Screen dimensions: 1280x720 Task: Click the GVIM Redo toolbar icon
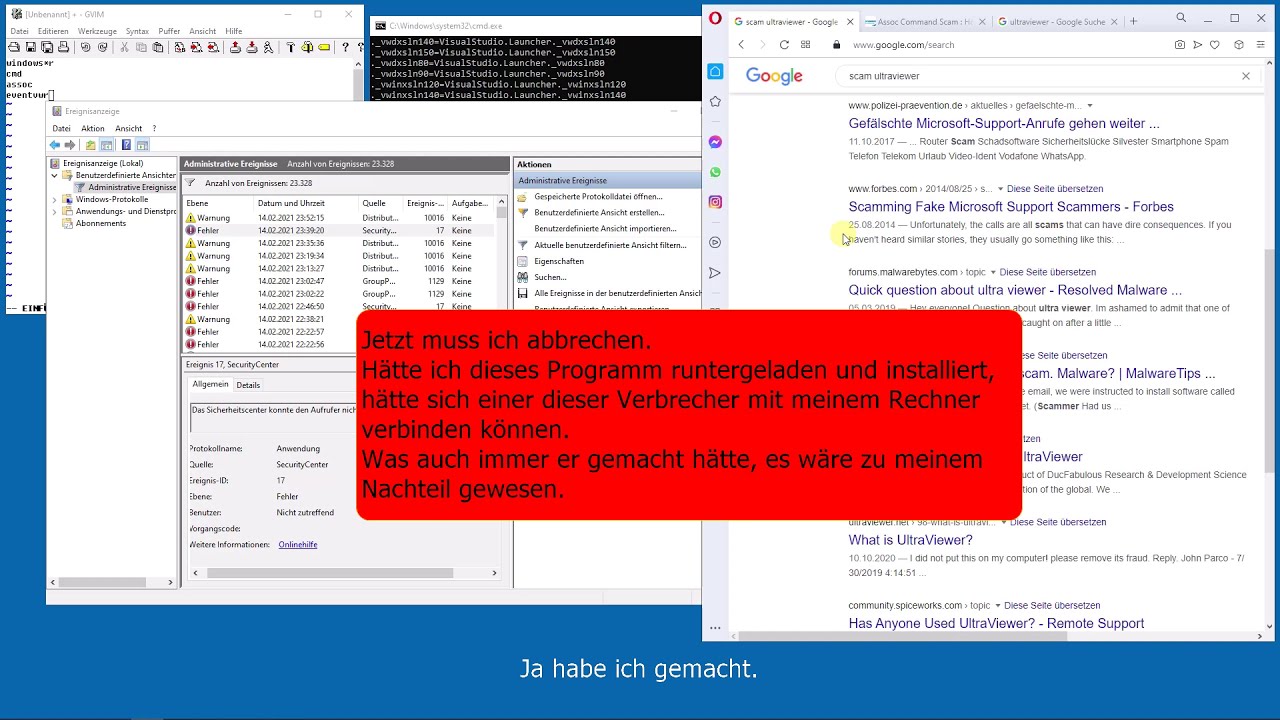pos(102,47)
